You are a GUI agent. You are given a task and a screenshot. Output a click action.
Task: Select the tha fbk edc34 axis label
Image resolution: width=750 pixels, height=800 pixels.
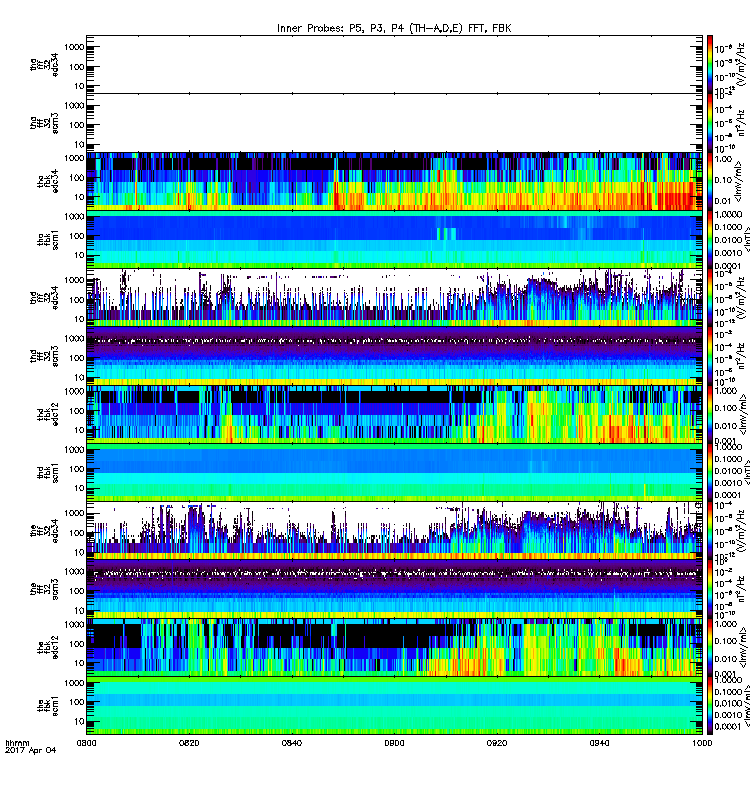tap(47, 182)
